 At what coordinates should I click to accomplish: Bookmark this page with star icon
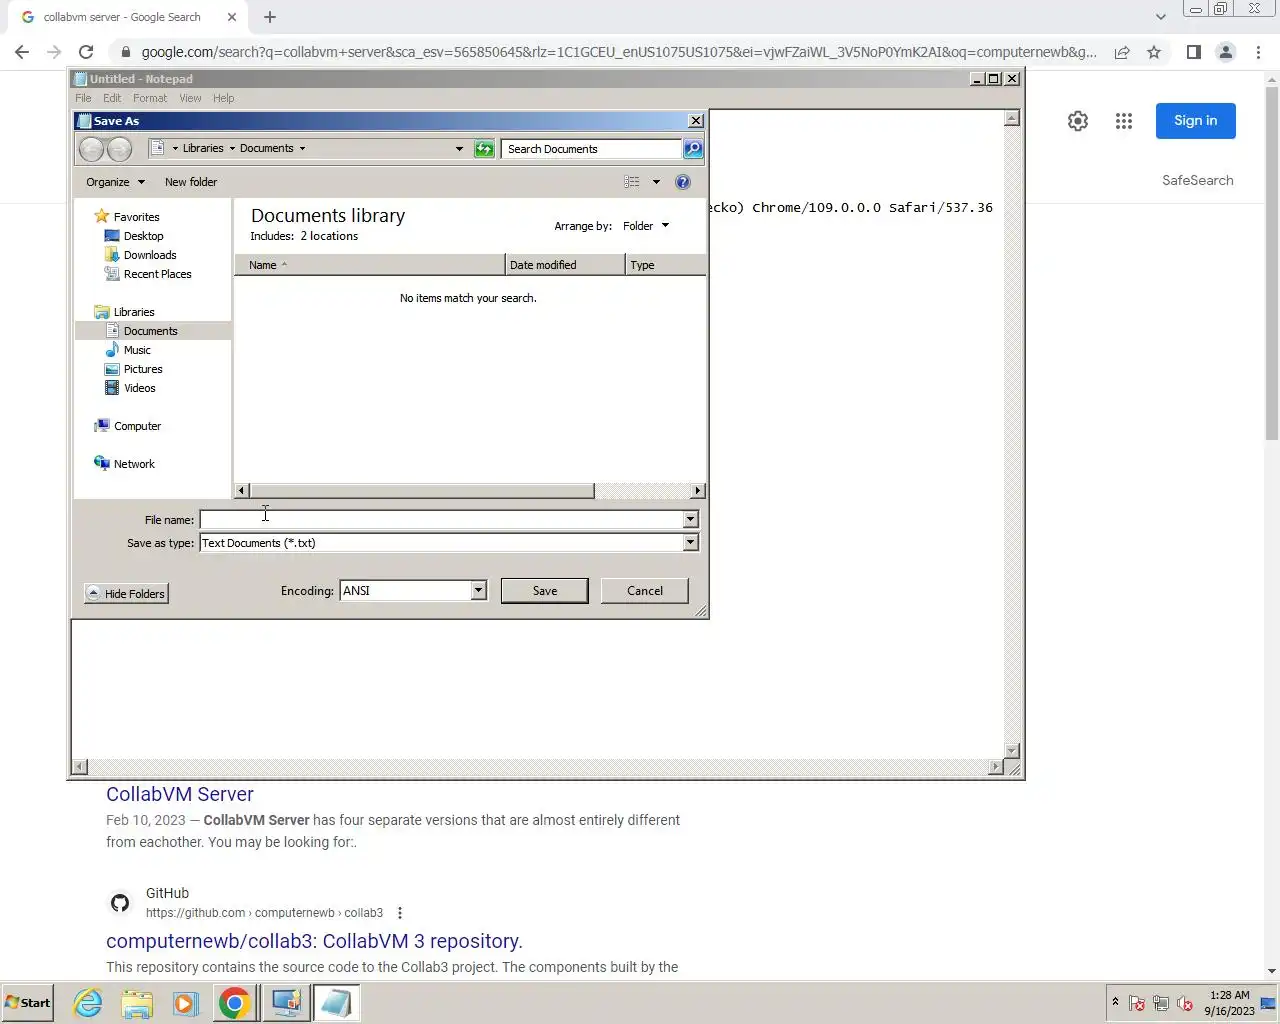[1154, 52]
